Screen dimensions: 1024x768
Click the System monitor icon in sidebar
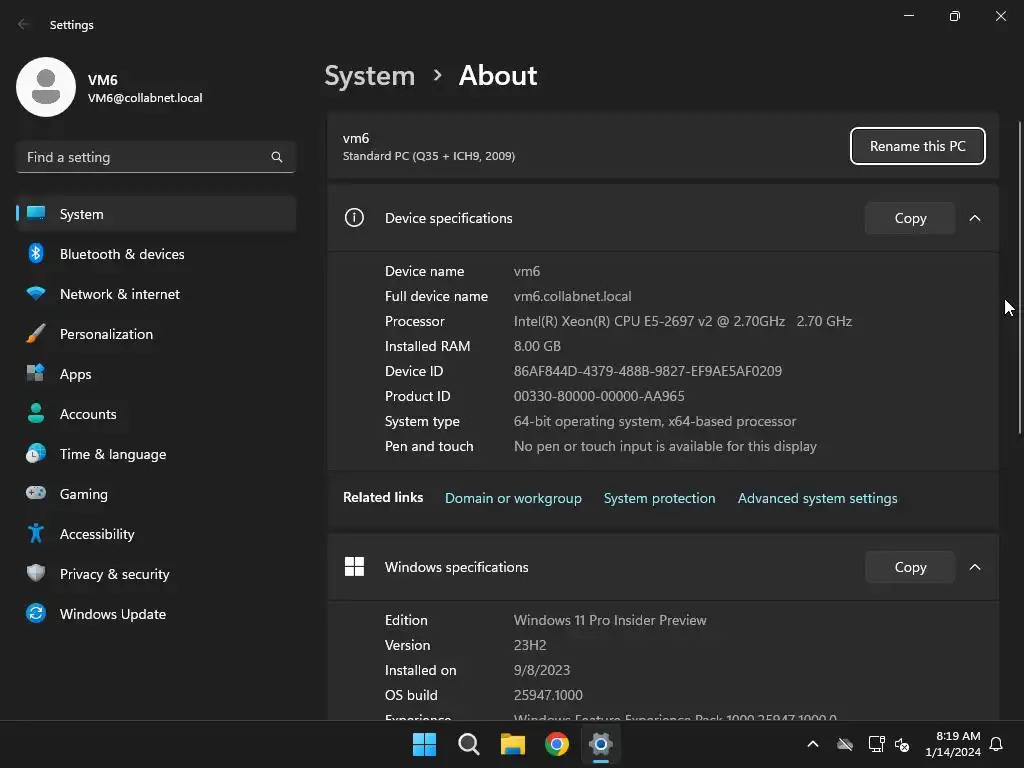36,213
